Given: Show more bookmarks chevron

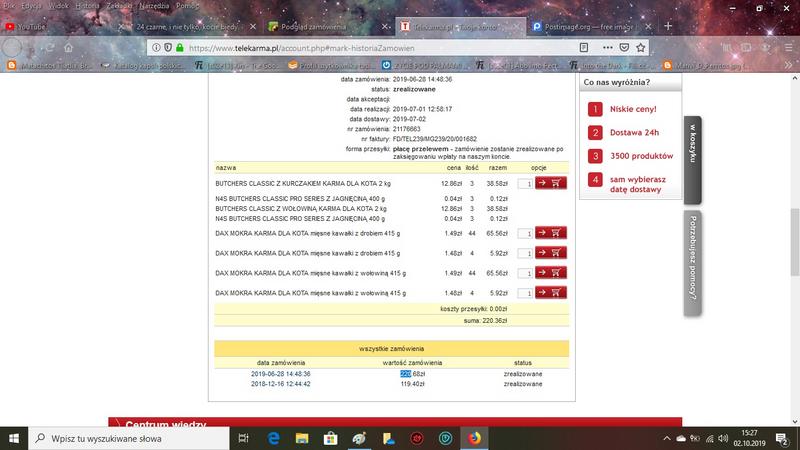Looking at the screenshot, I should (788, 65).
